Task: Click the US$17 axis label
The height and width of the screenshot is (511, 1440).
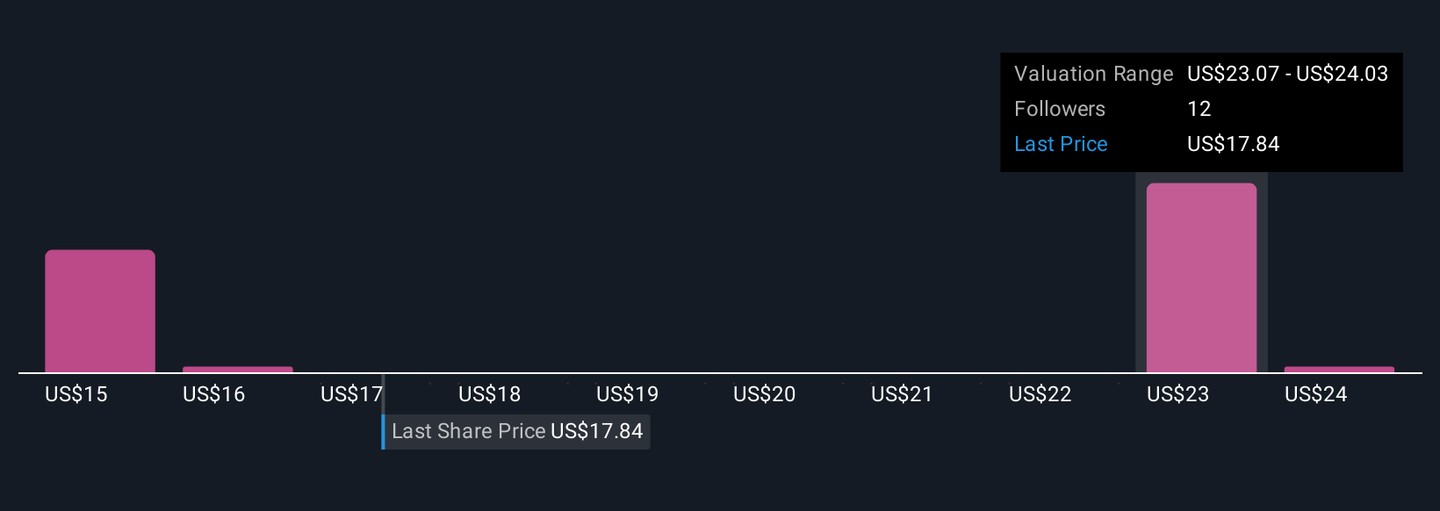Action: point(351,395)
